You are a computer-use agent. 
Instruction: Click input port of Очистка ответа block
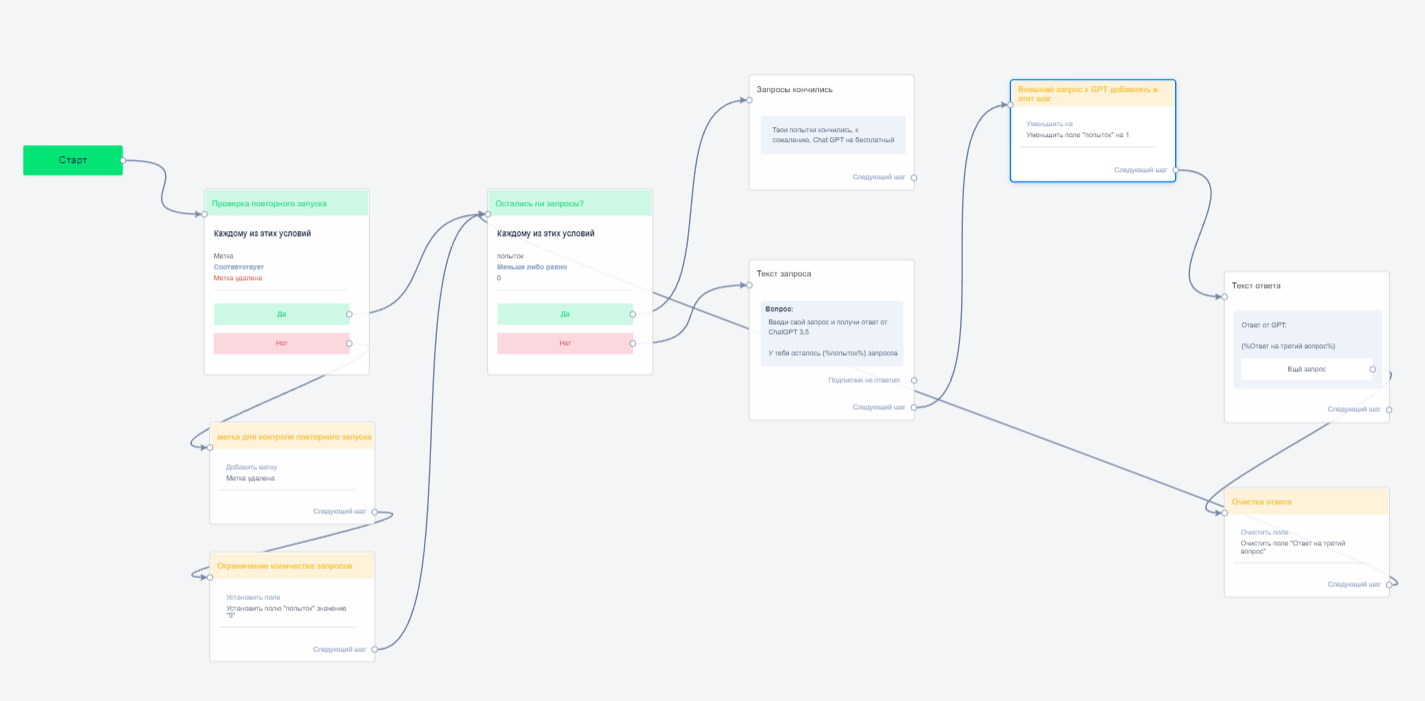pyautogui.click(x=1224, y=512)
